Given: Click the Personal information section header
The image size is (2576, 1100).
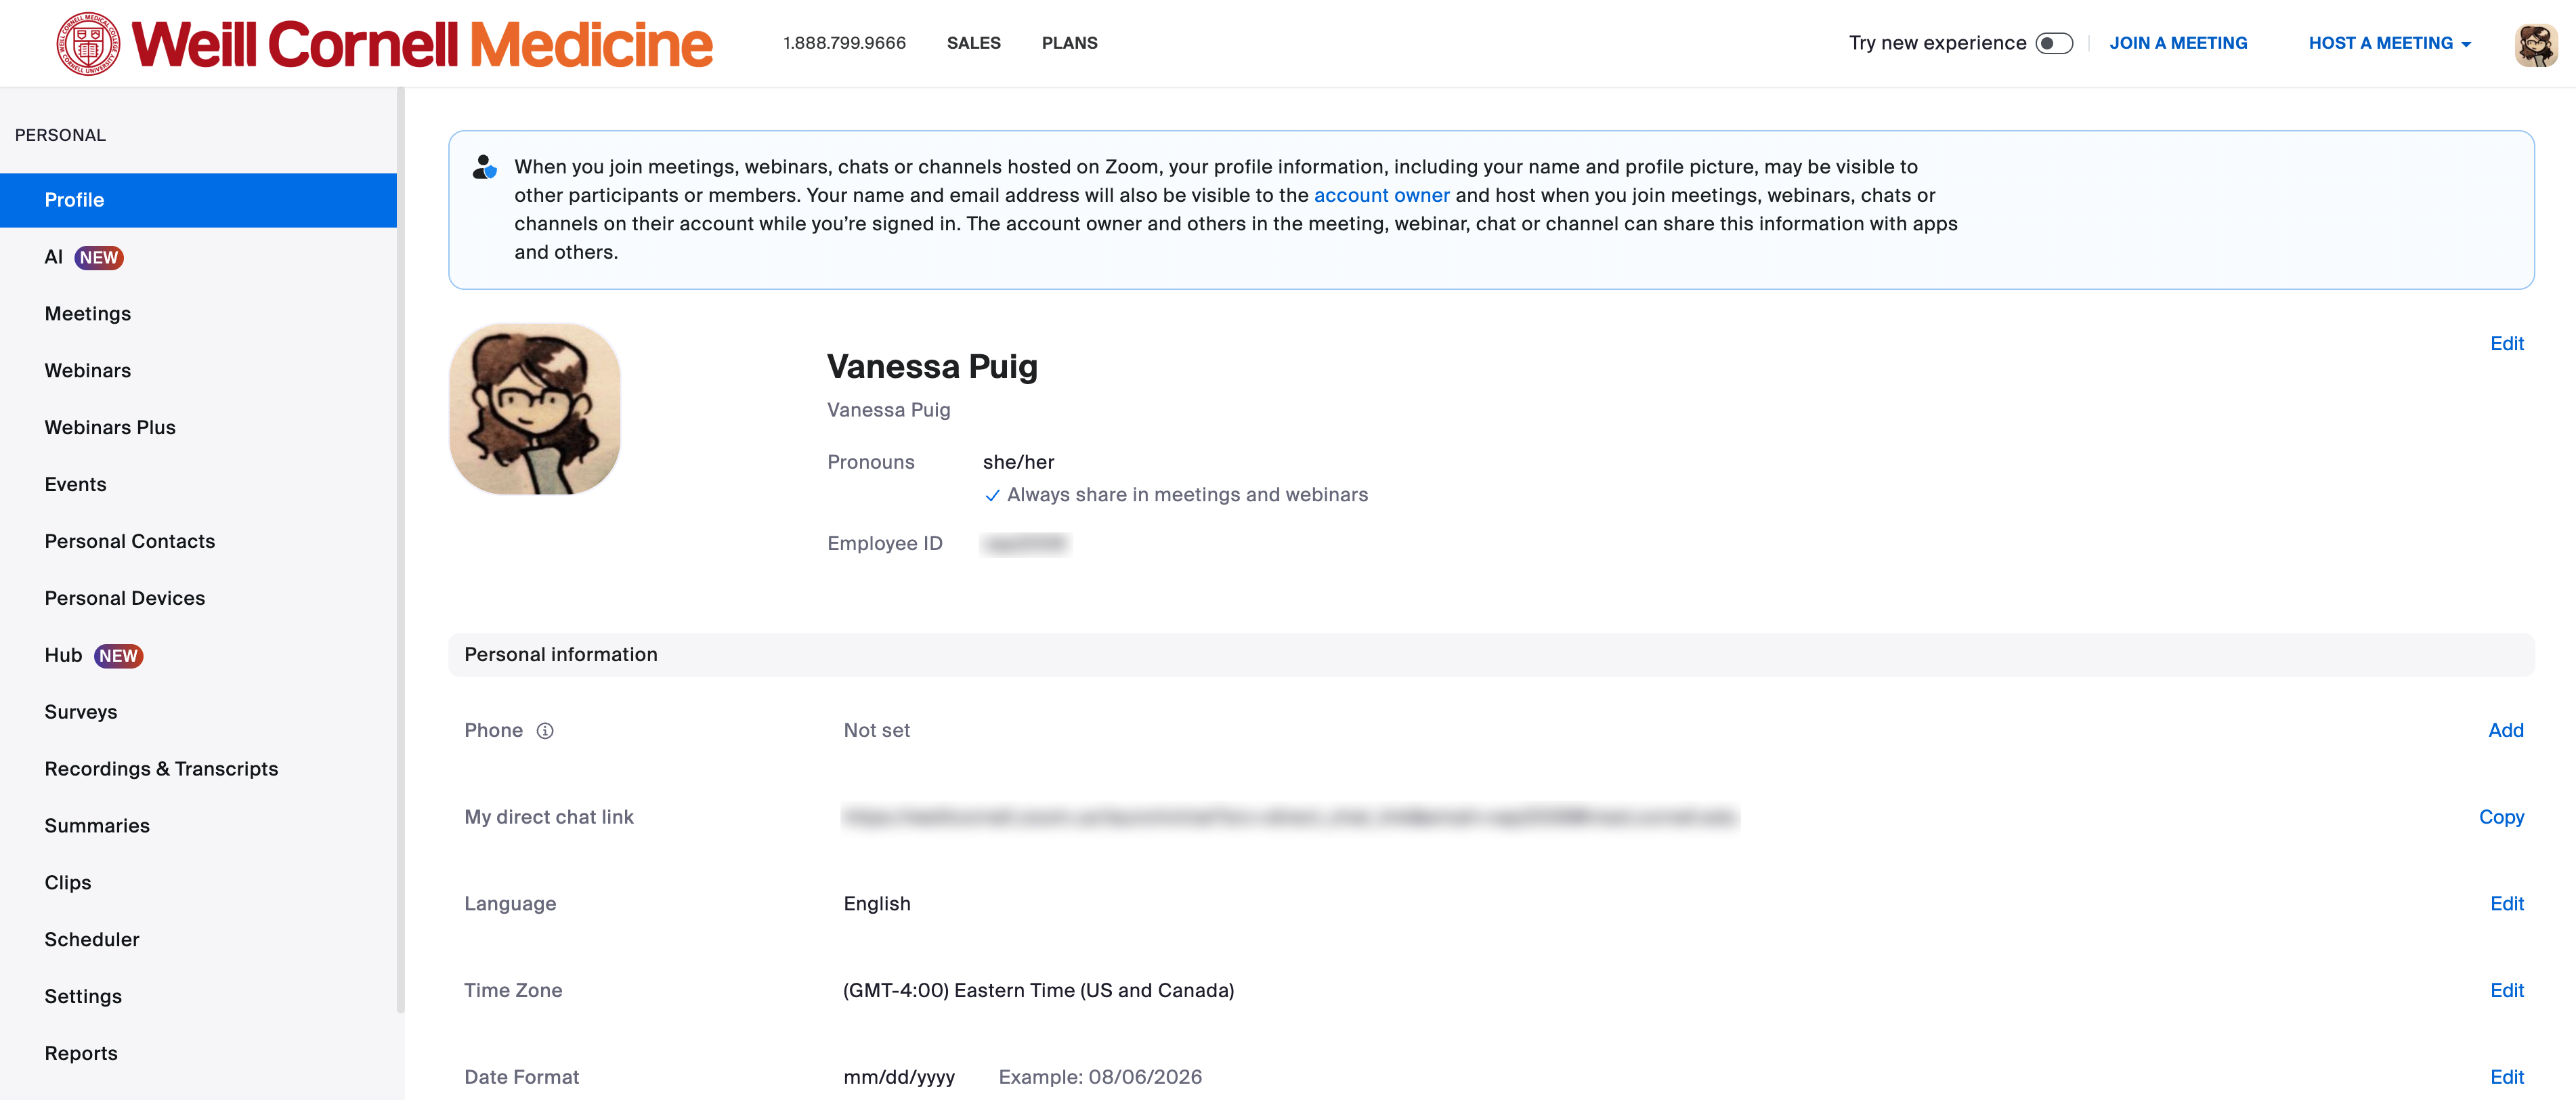Looking at the screenshot, I should [x=1491, y=655].
